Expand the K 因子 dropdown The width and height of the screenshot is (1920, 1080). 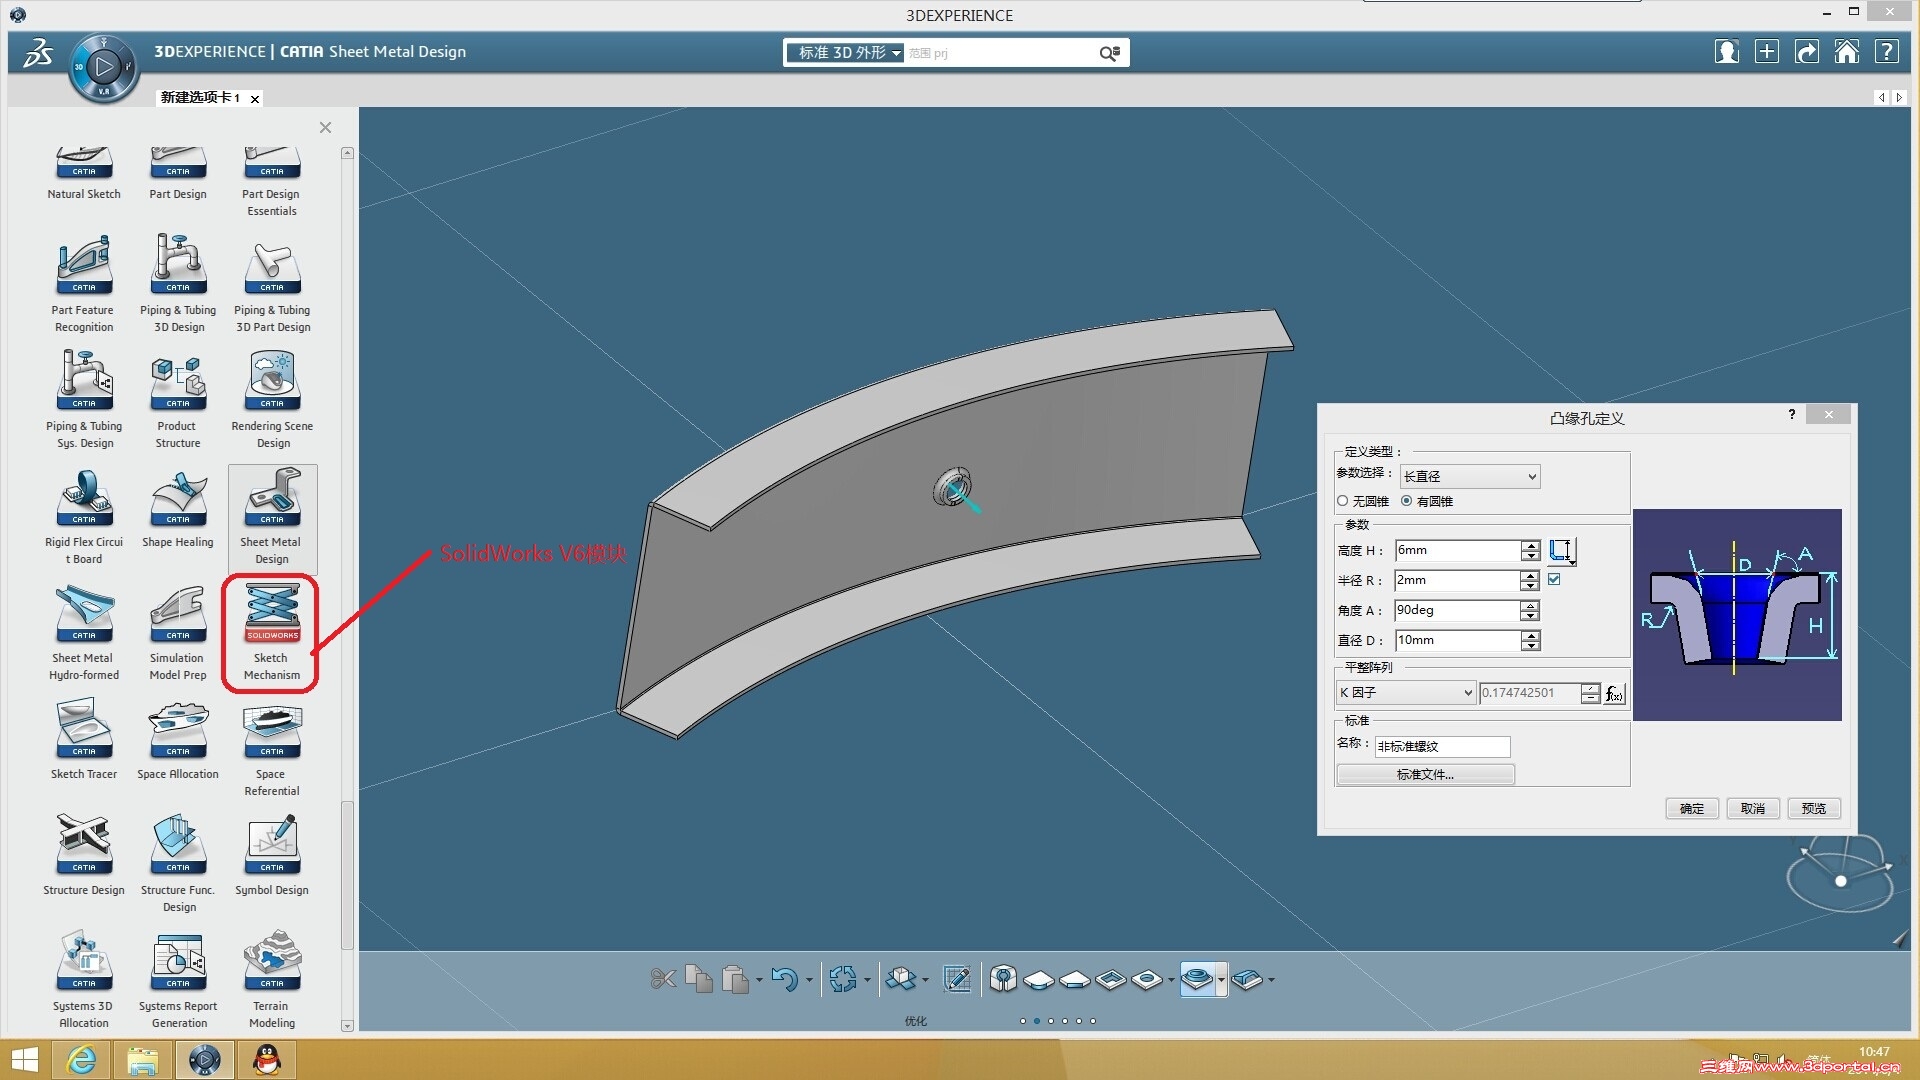click(x=1405, y=692)
